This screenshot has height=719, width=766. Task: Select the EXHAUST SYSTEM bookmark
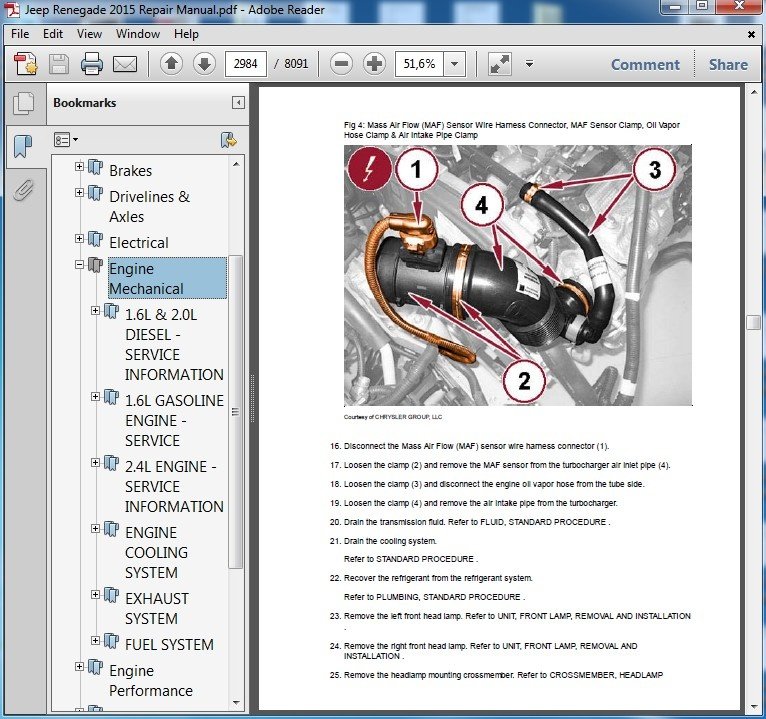coord(156,608)
